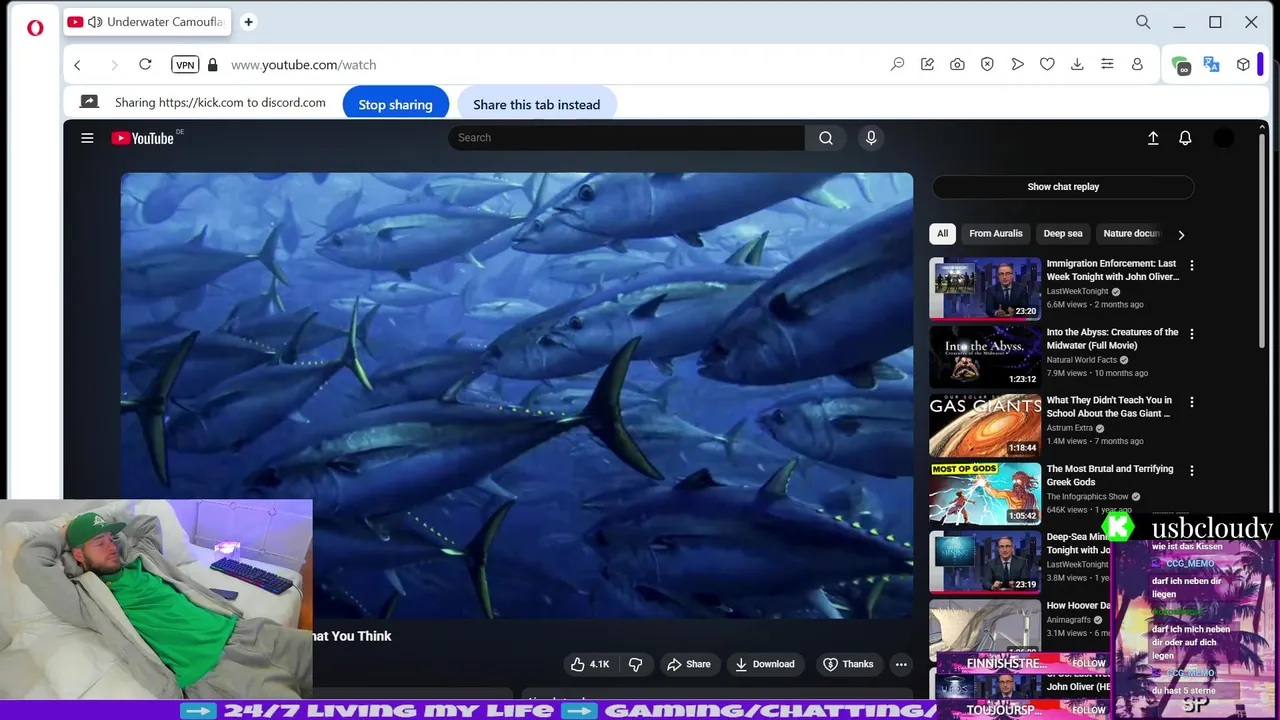Viewport: 1280px width, 720px height.
Task: Open the extensions cube icon
Action: (1243, 64)
